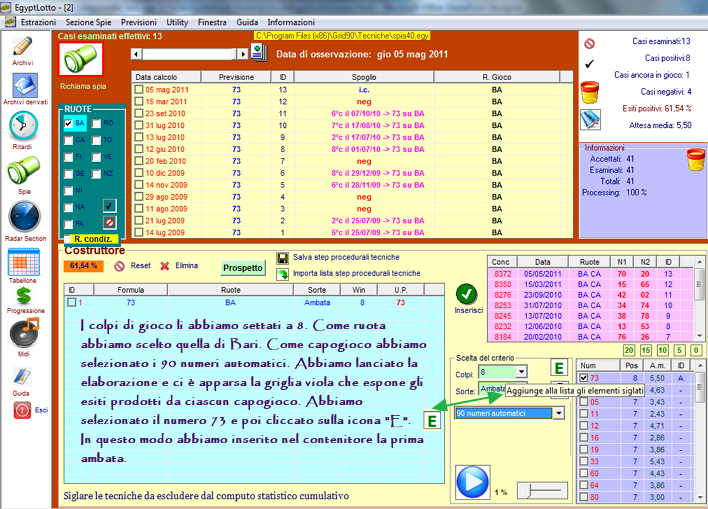The image size is (708, 509).
Task: Open Progressione dollar icon
Action: tap(23, 295)
